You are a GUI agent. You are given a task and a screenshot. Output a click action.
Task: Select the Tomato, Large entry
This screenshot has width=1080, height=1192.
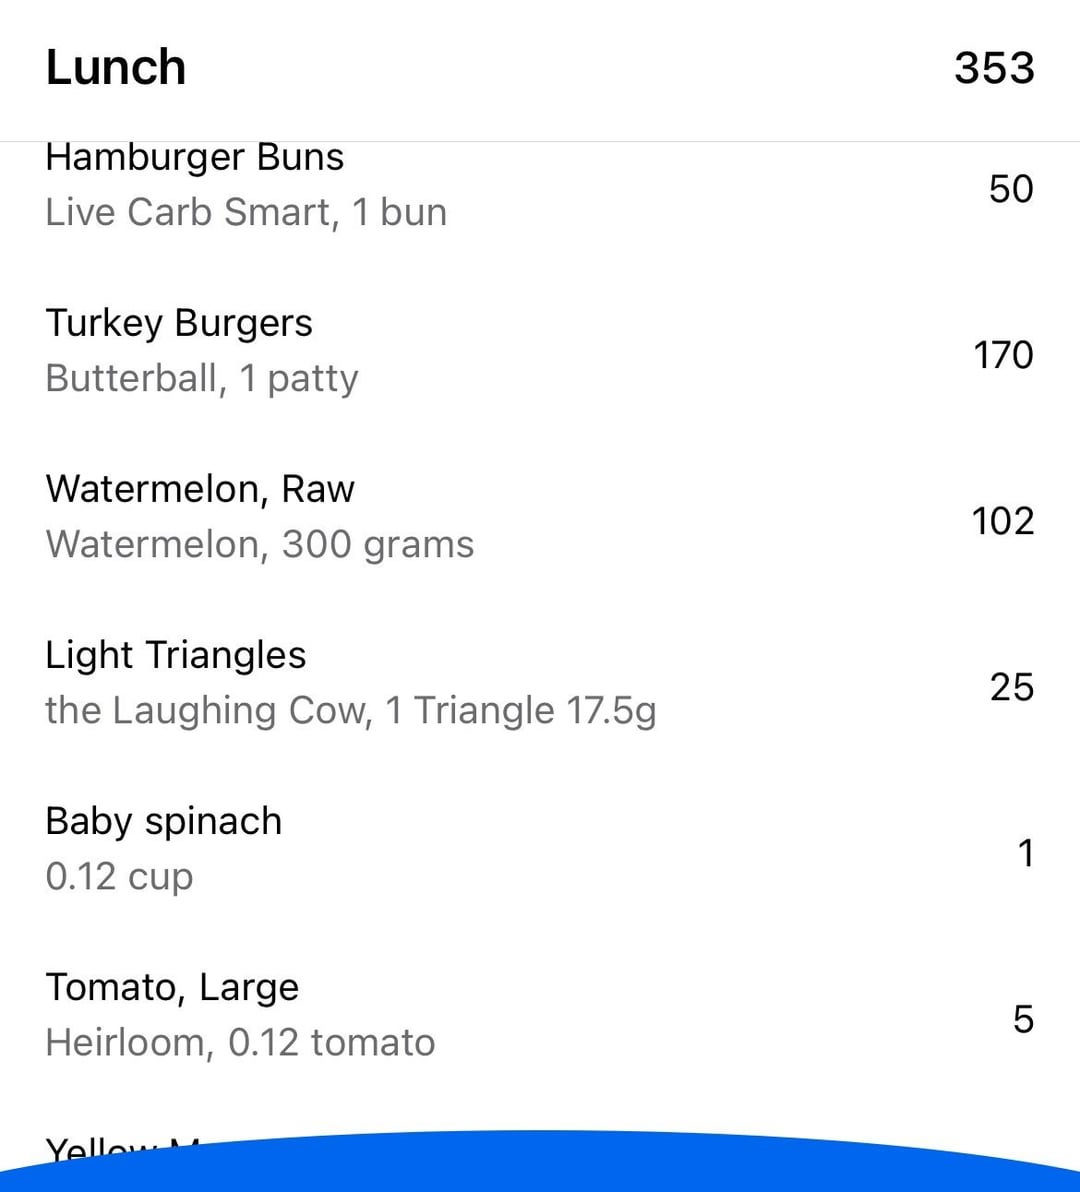pos(540,1015)
